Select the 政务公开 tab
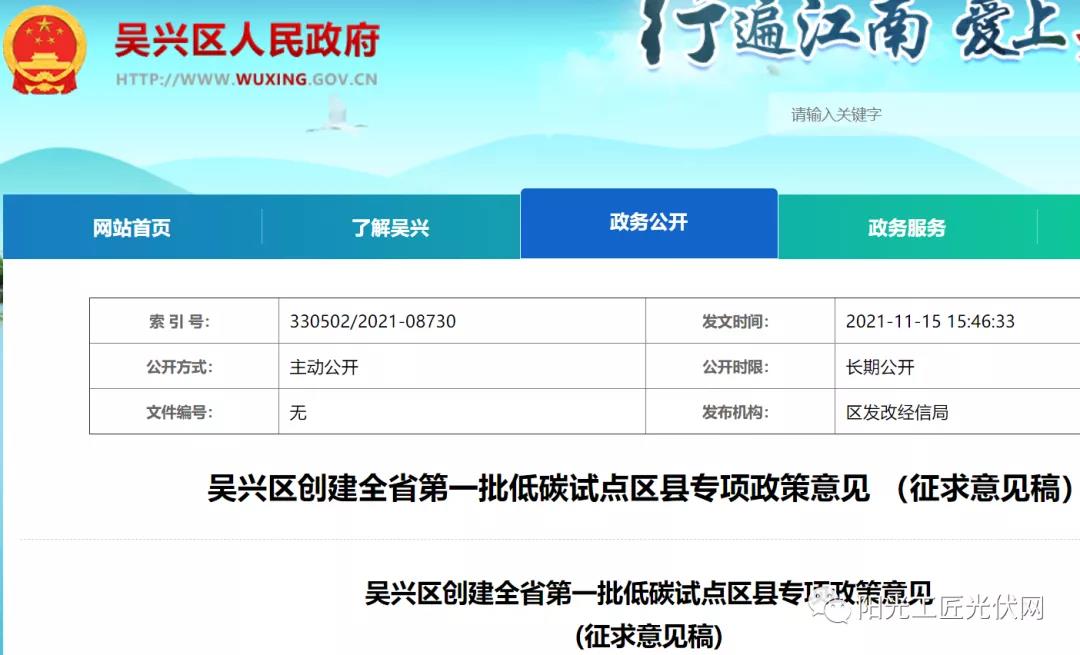 (648, 223)
